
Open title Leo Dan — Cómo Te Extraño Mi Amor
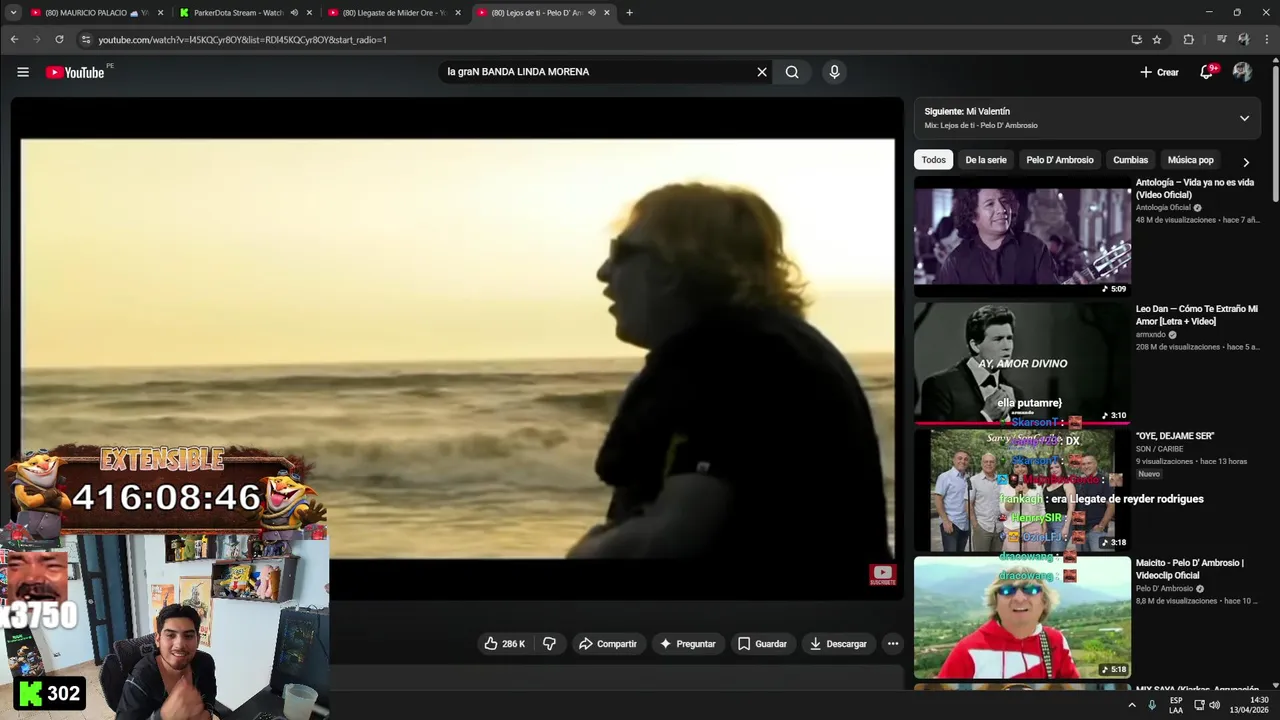pos(1197,315)
